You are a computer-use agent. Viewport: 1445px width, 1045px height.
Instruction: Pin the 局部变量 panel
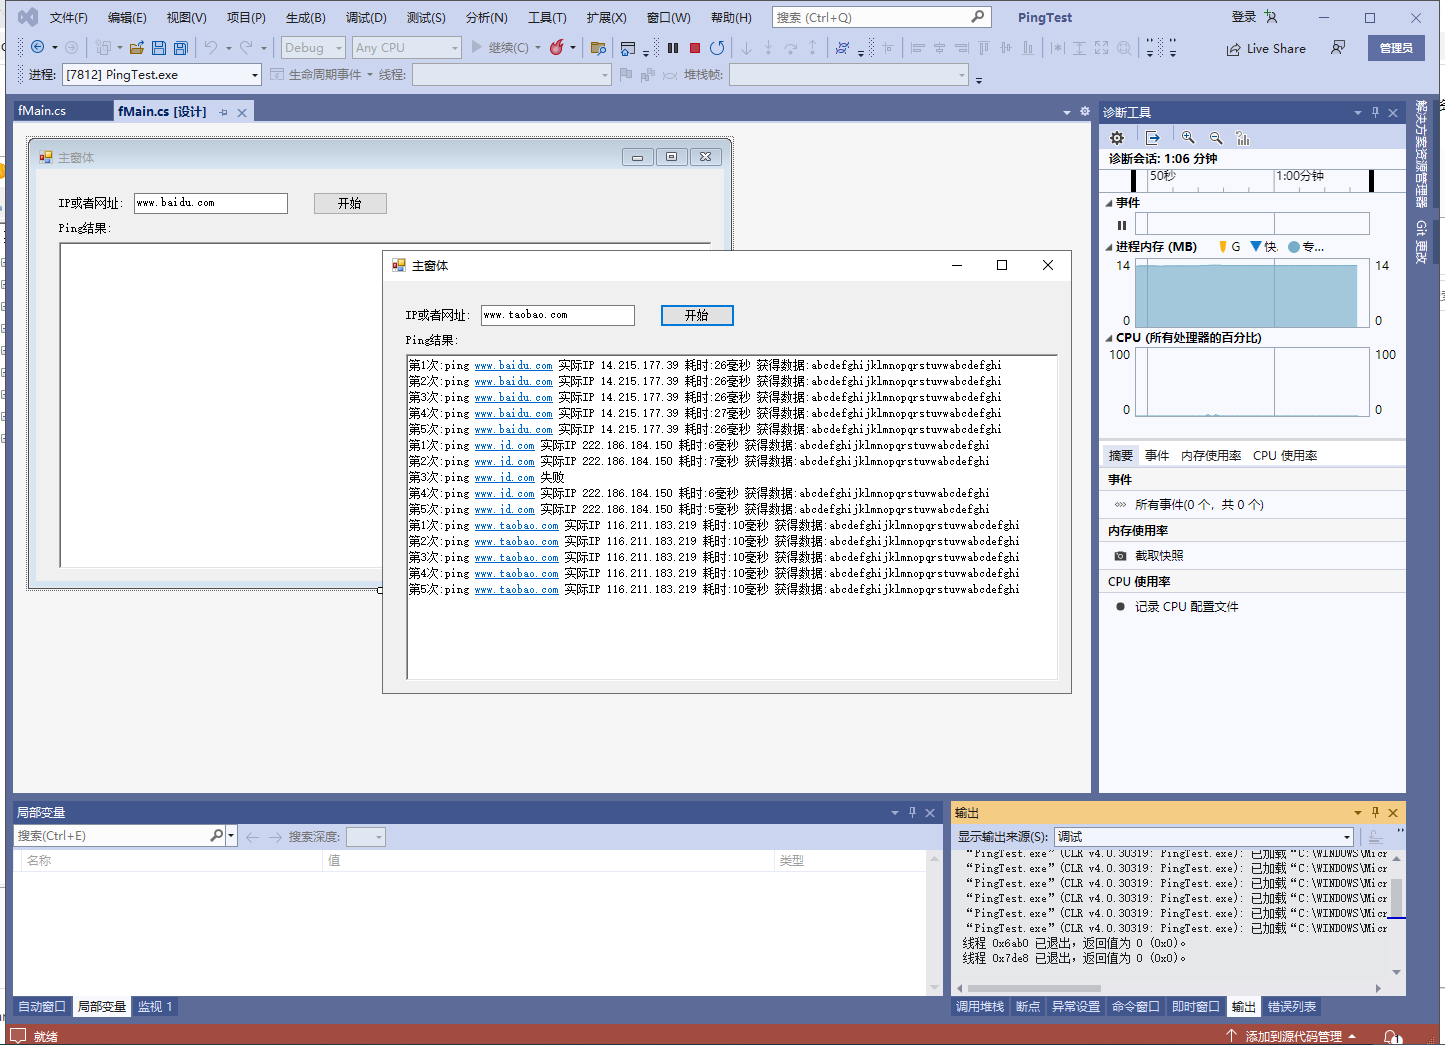click(912, 813)
